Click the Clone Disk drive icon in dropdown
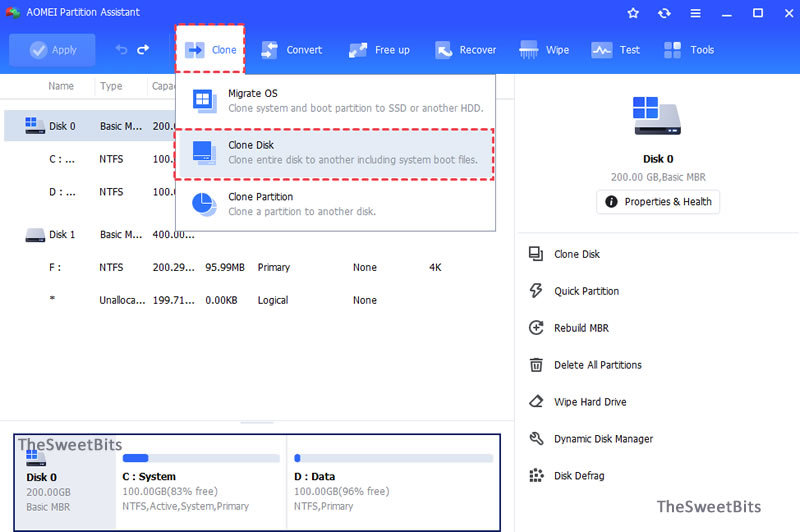 (x=204, y=153)
